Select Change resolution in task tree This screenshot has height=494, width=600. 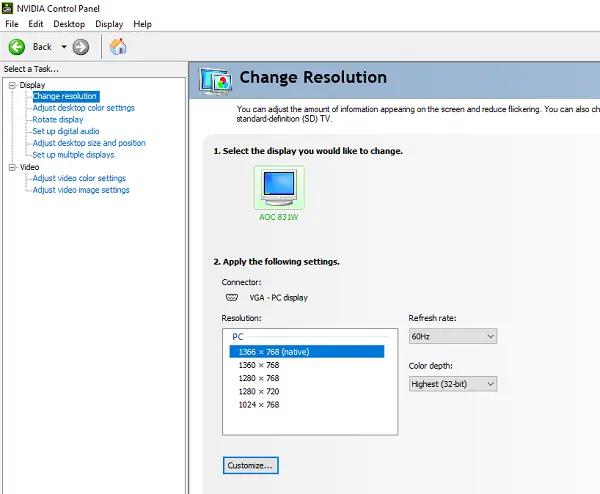(x=66, y=96)
